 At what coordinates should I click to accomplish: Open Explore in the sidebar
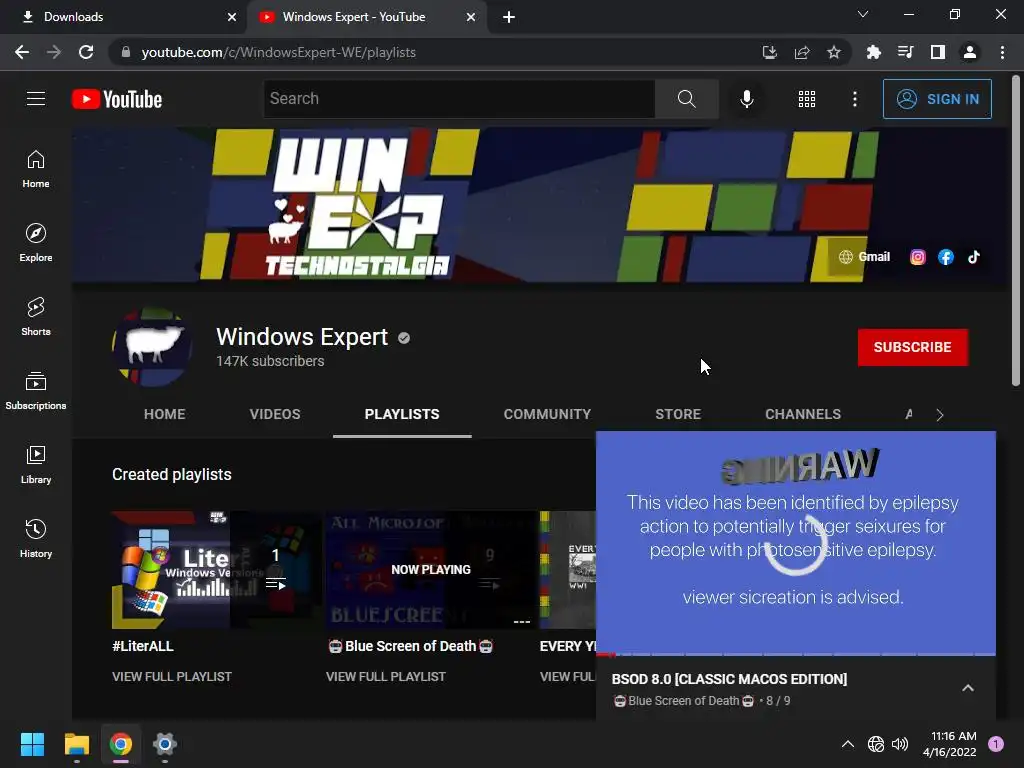[36, 242]
